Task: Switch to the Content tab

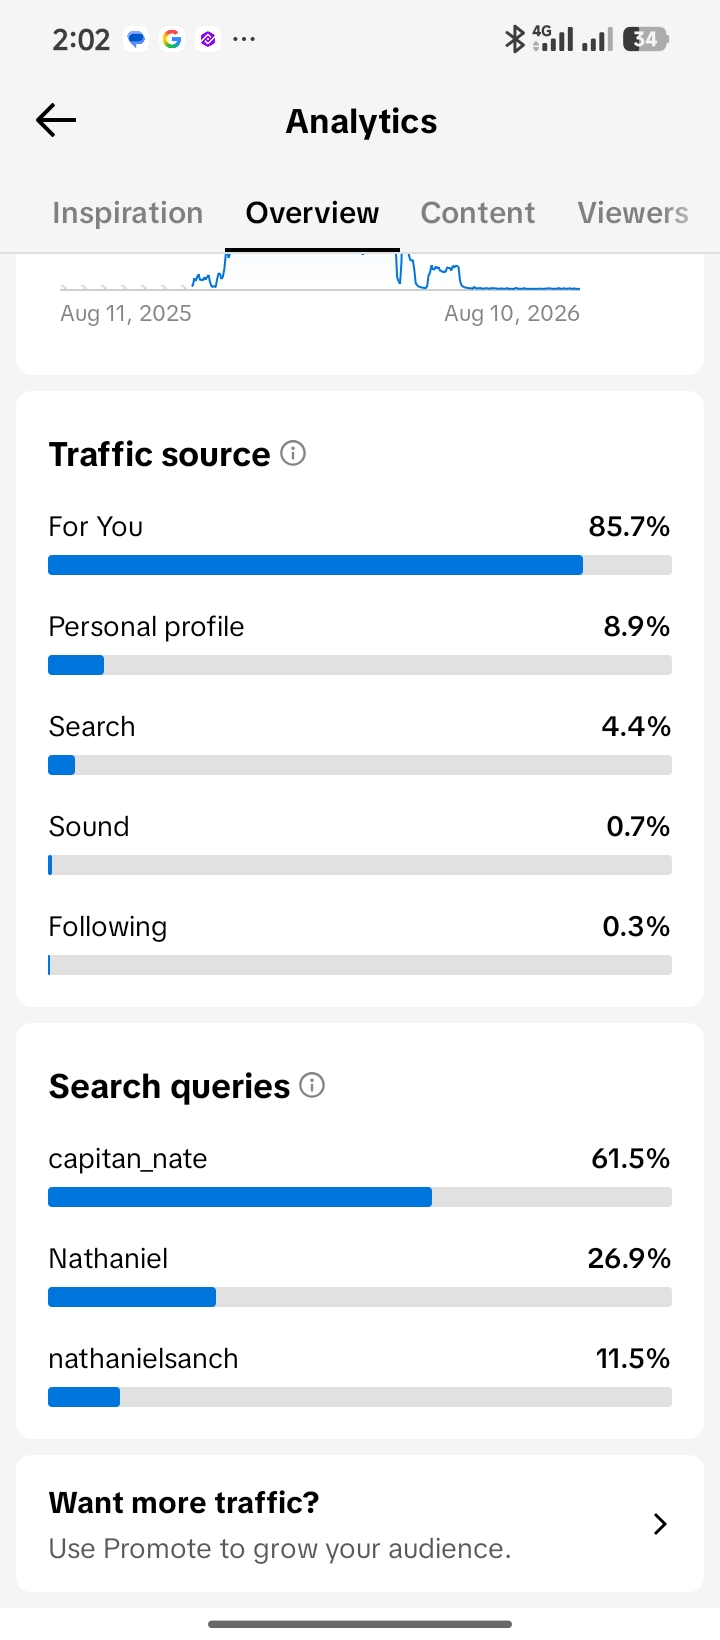Action: point(478,213)
